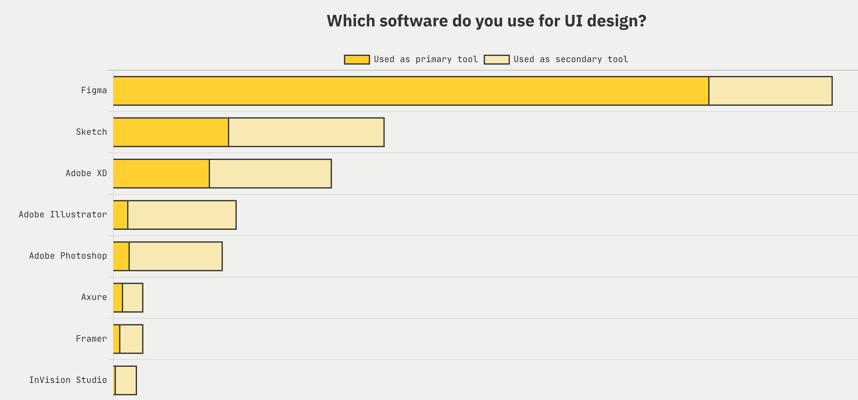Screen dimensions: 858x400
Task: Click InVision Studio's secondary tool bar
Action: coord(126,380)
